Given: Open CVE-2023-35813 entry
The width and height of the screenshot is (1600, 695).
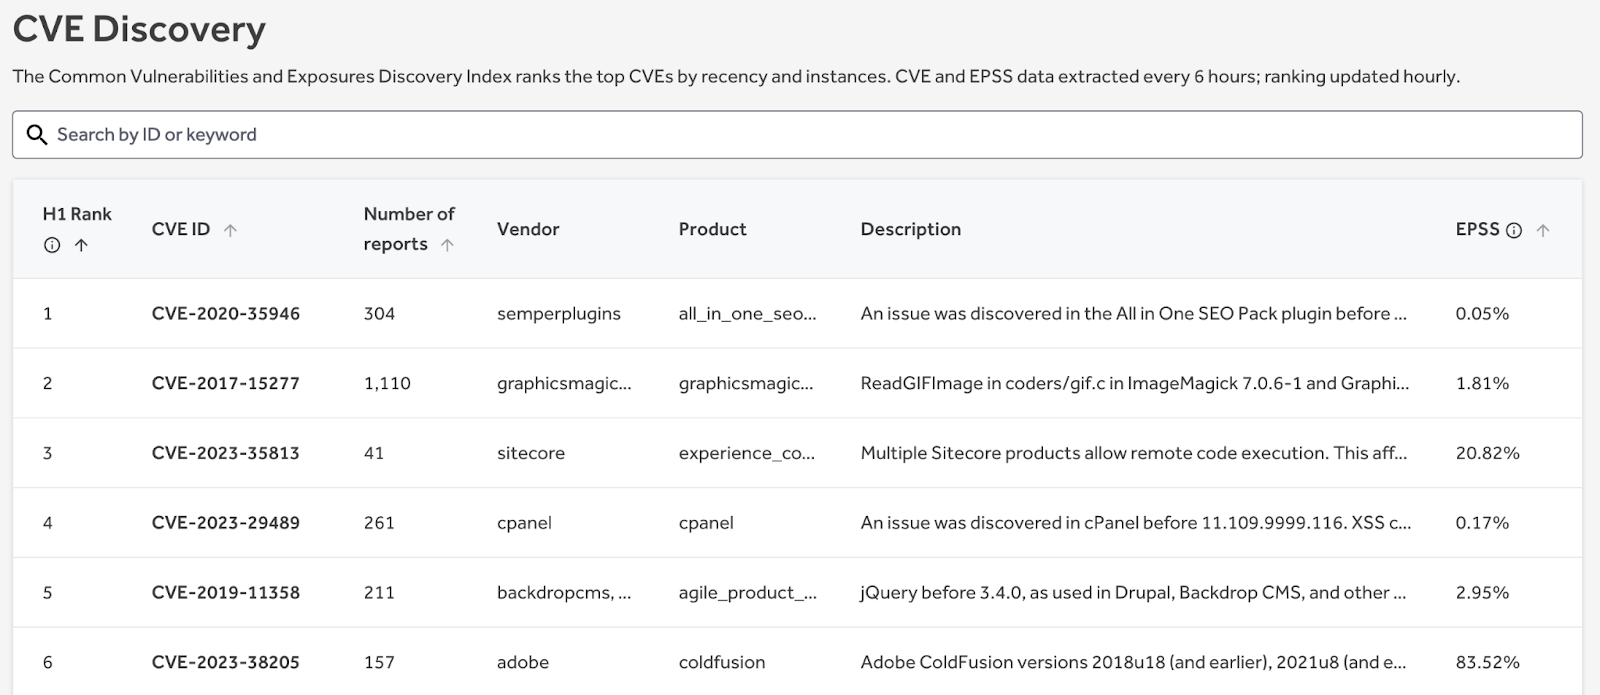Looking at the screenshot, I should 226,453.
